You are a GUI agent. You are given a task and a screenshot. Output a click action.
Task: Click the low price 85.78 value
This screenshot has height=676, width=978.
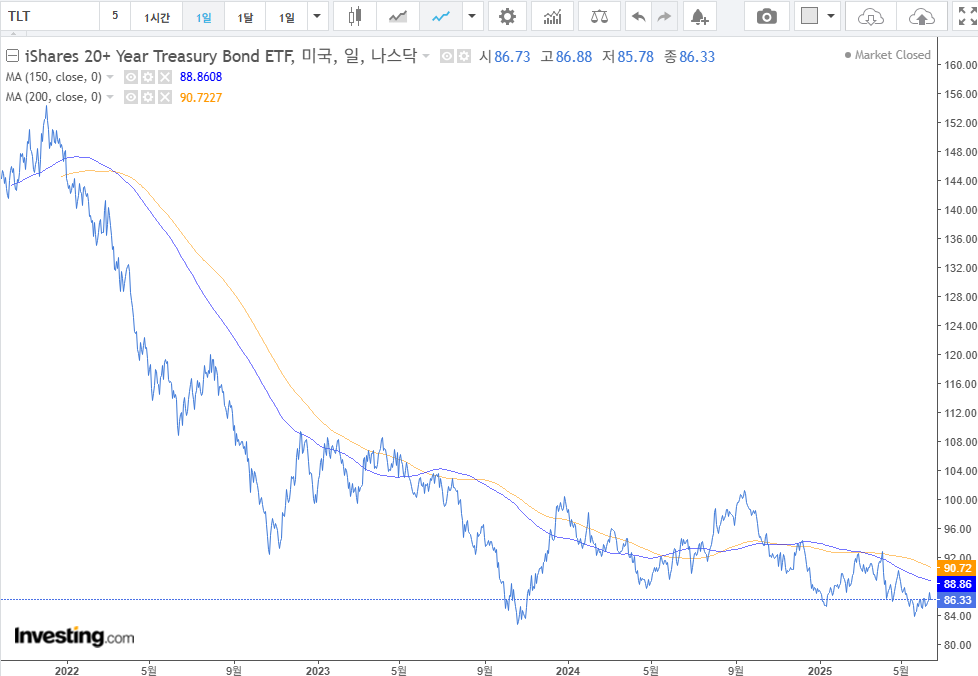pyautogui.click(x=636, y=57)
